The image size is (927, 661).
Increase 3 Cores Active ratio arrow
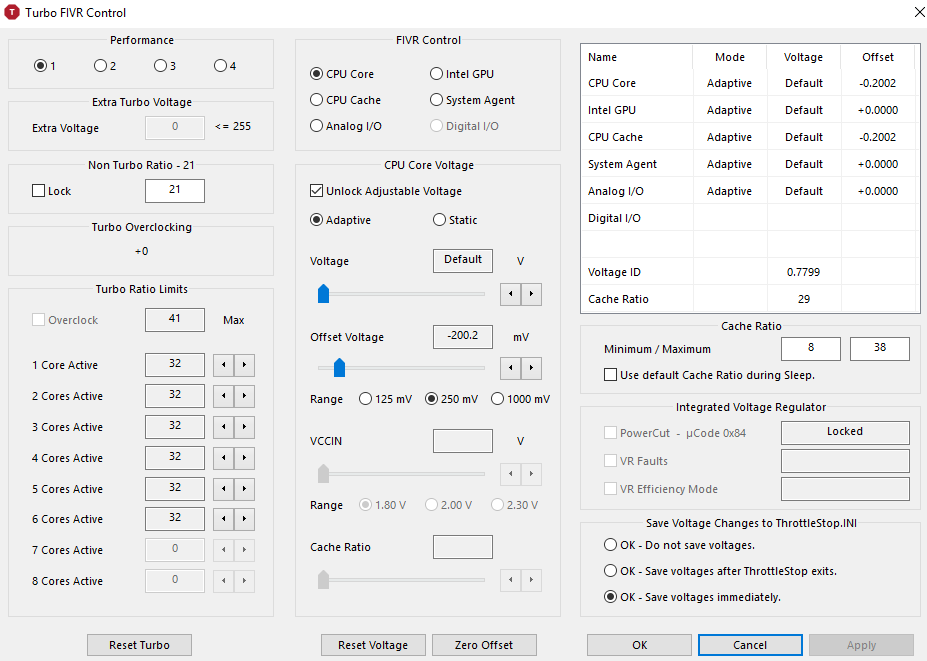pos(244,427)
